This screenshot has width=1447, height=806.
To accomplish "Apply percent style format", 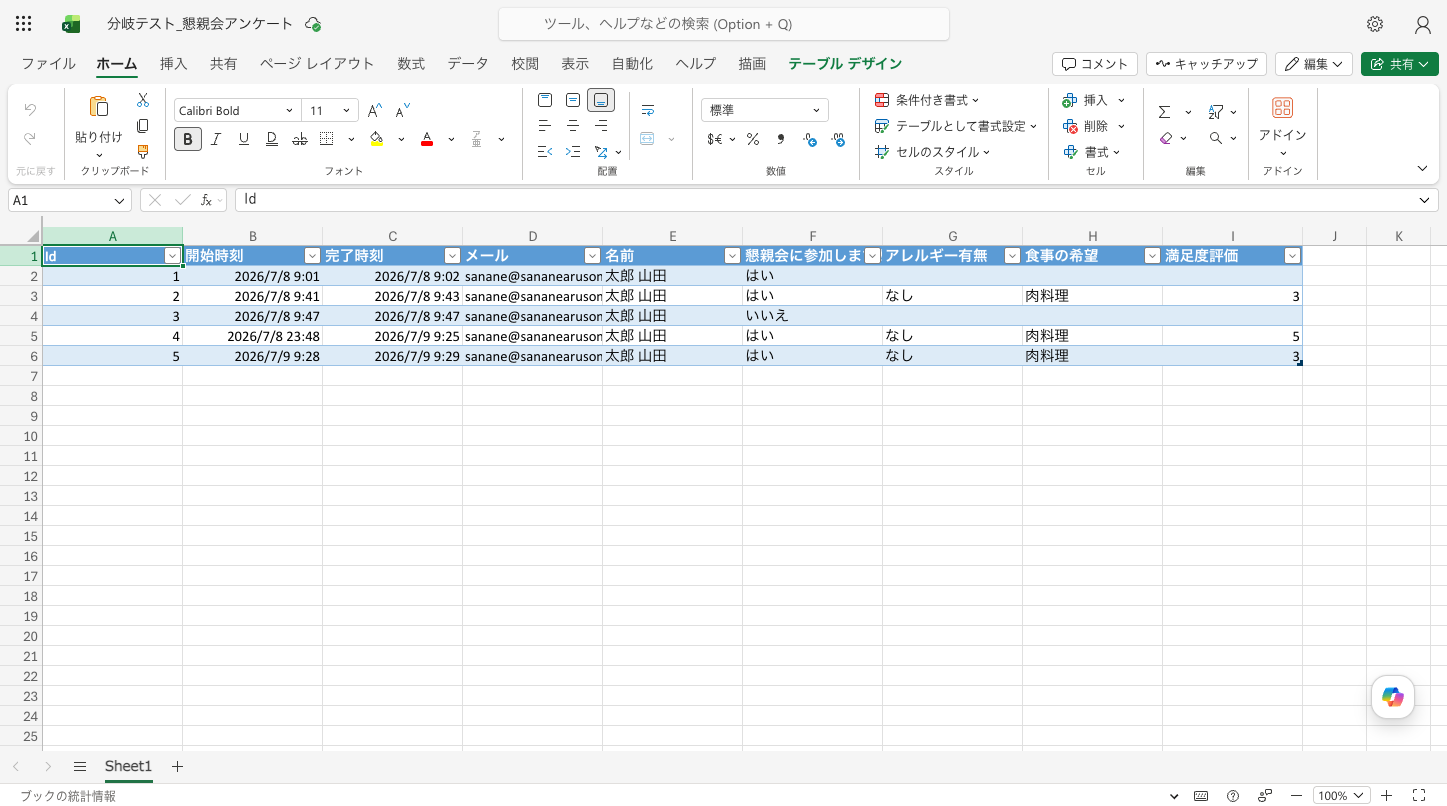I will (753, 139).
